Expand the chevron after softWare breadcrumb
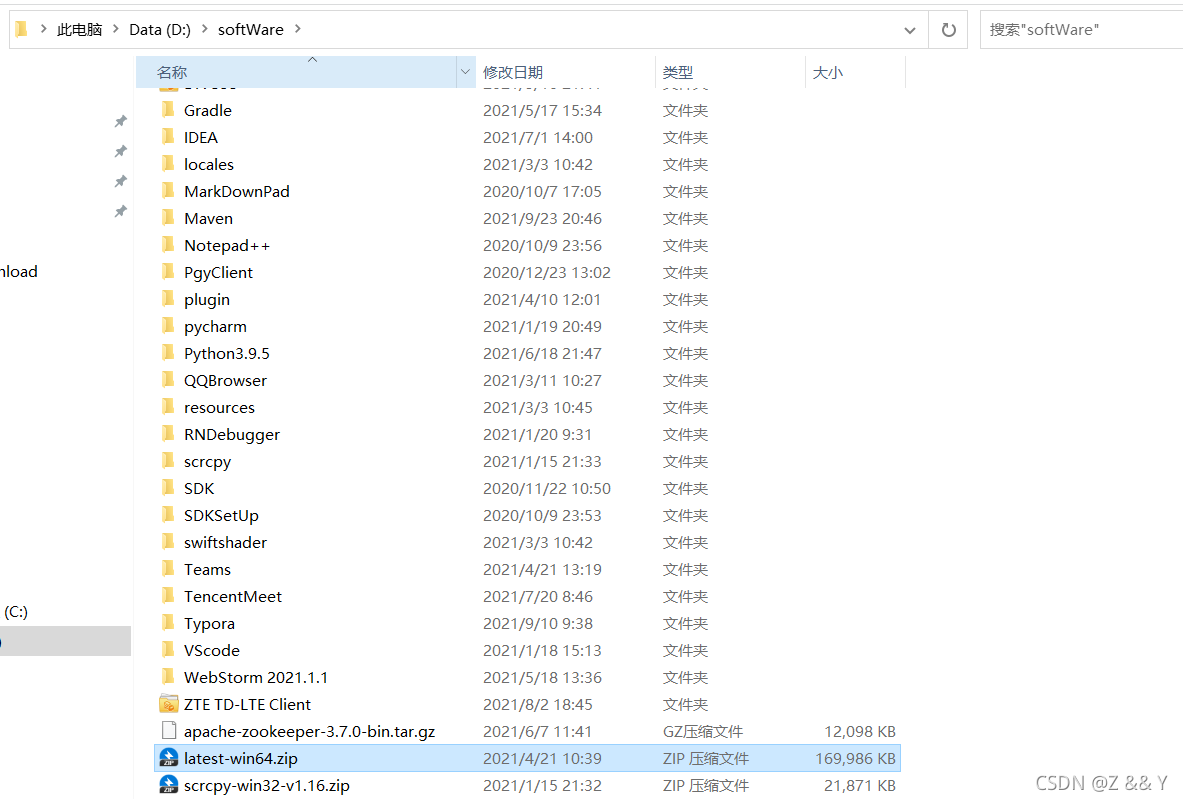1183x801 pixels. tap(297, 29)
